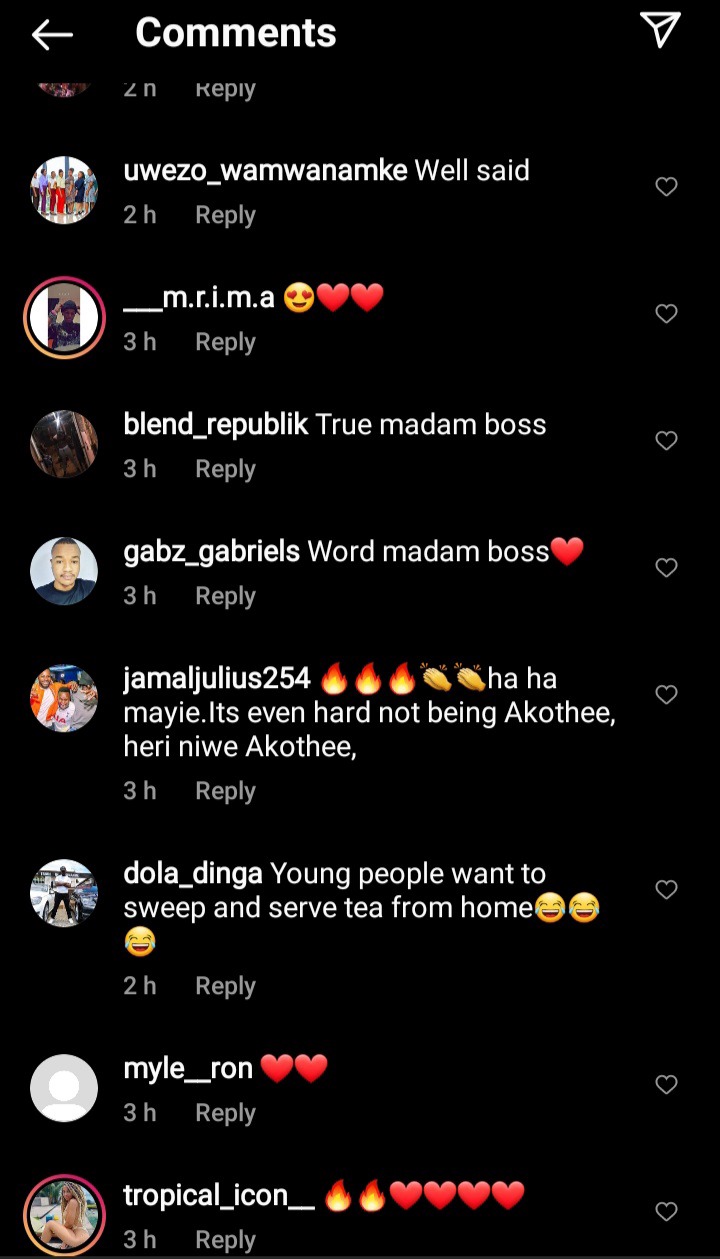Tap heart beside jamaljulius254's comment

(x=666, y=695)
